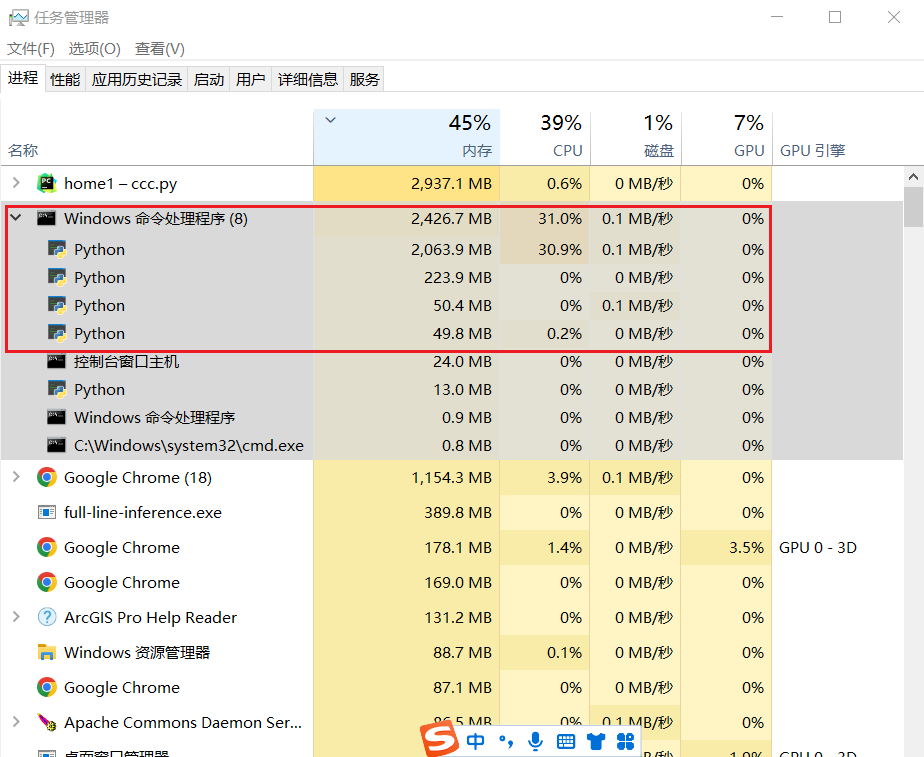Sort by the 磁盘 1% column header
924x757 pixels.
point(636,137)
